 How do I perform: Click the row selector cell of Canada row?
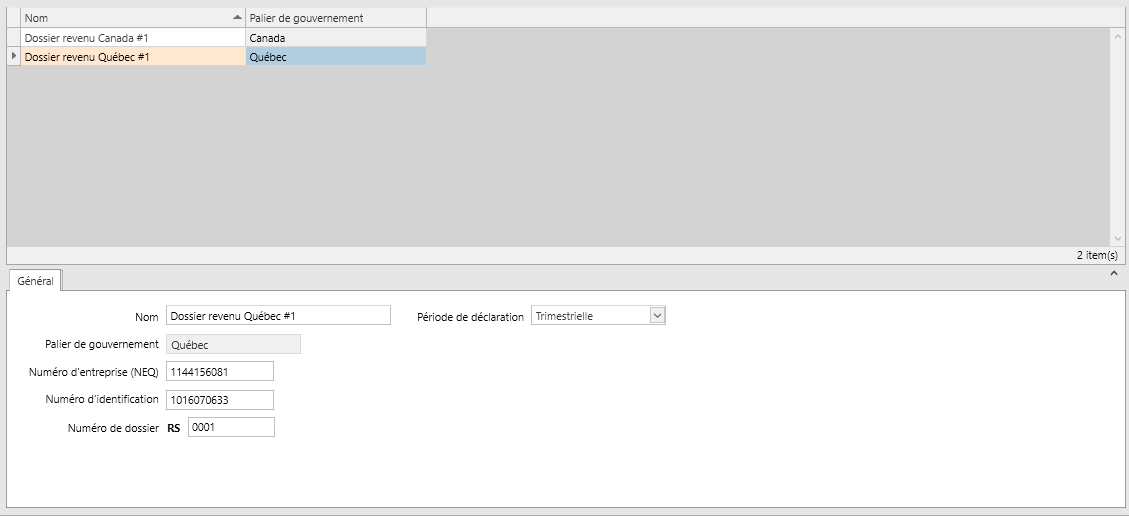tap(14, 38)
